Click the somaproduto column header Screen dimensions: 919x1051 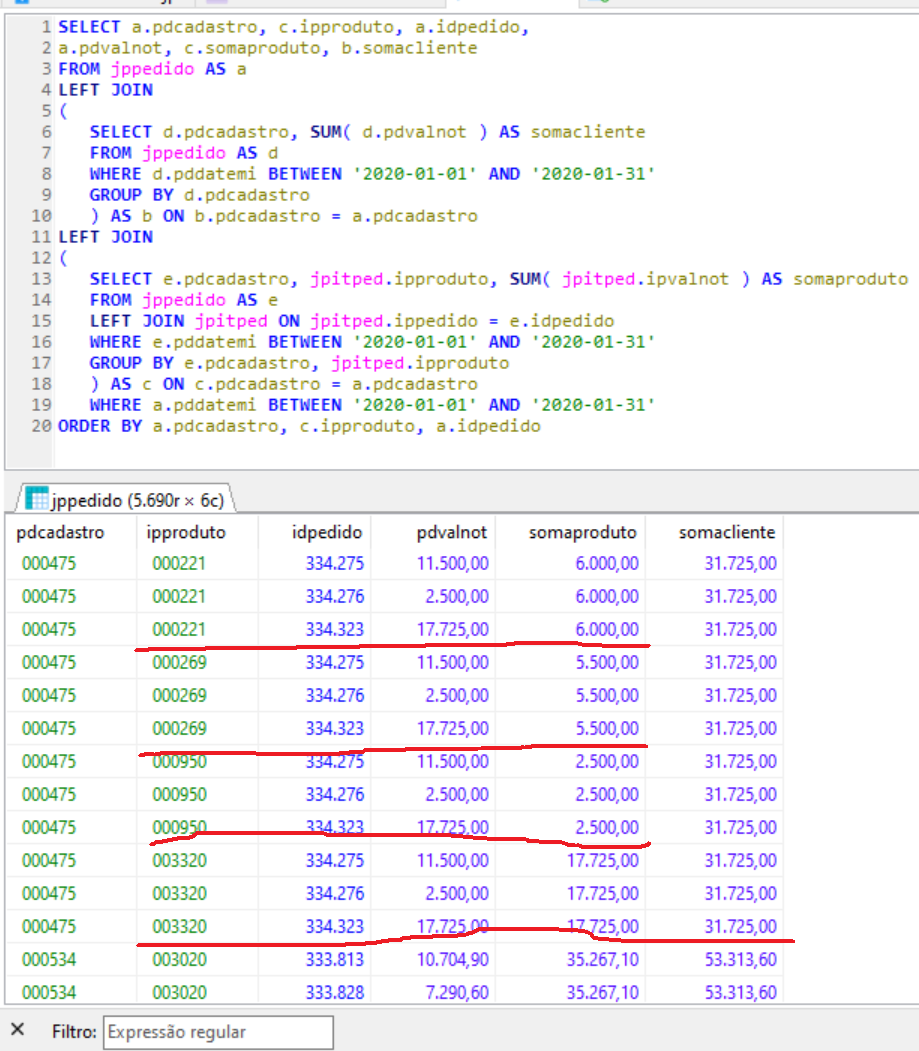[583, 532]
